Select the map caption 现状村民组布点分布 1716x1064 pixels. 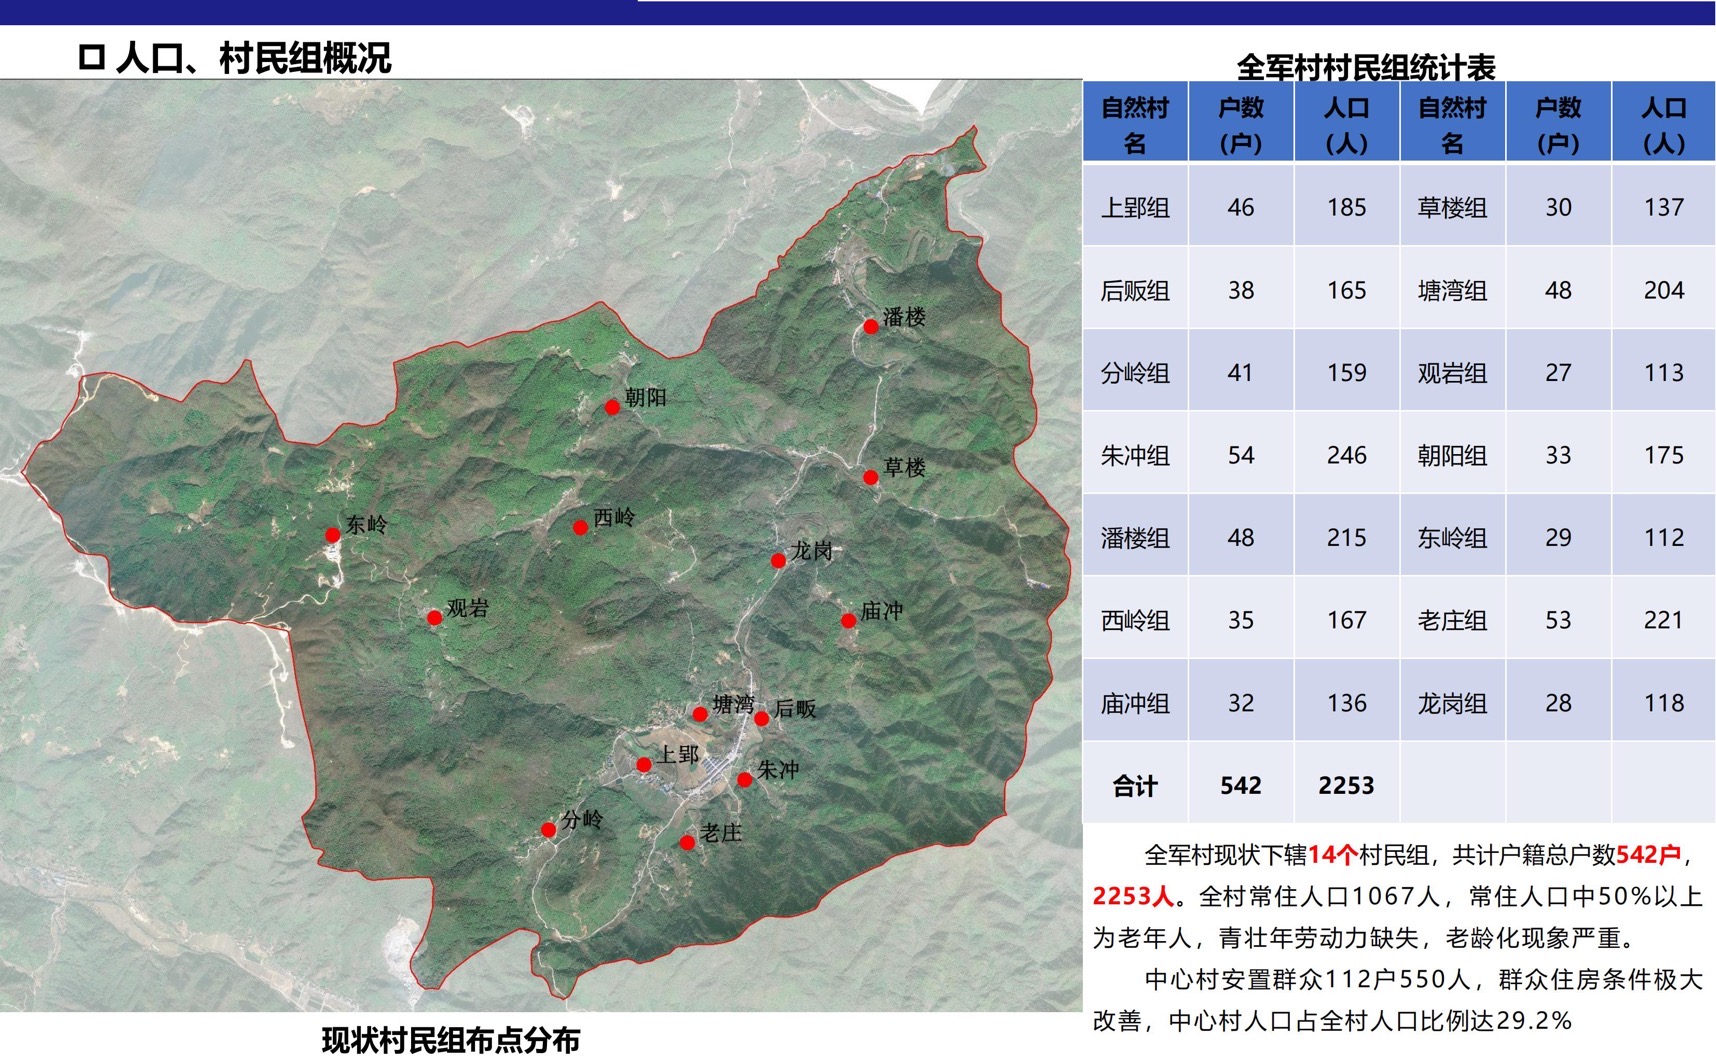click(x=450, y=1040)
